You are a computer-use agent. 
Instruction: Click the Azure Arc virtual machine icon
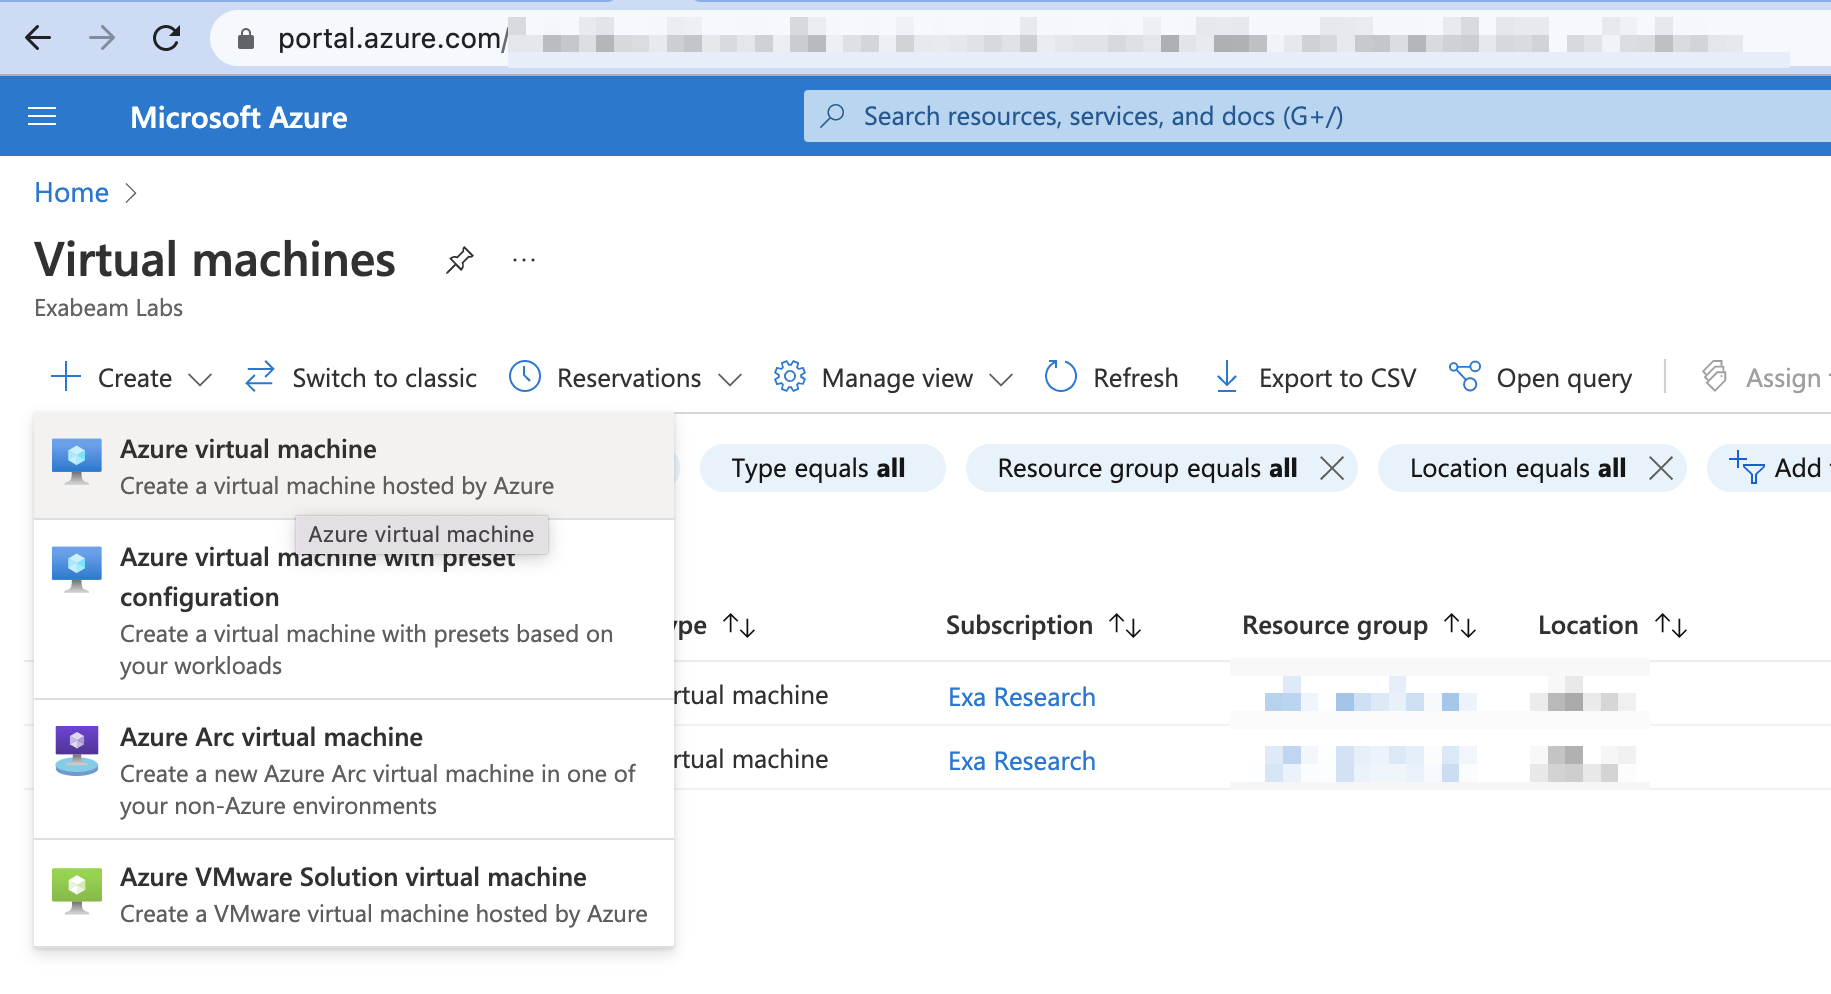pyautogui.click(x=77, y=750)
